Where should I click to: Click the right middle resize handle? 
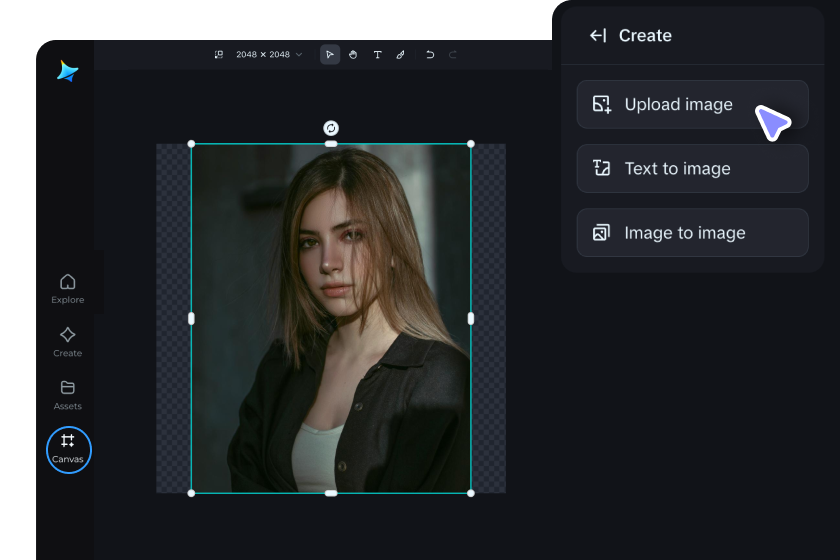click(471, 318)
